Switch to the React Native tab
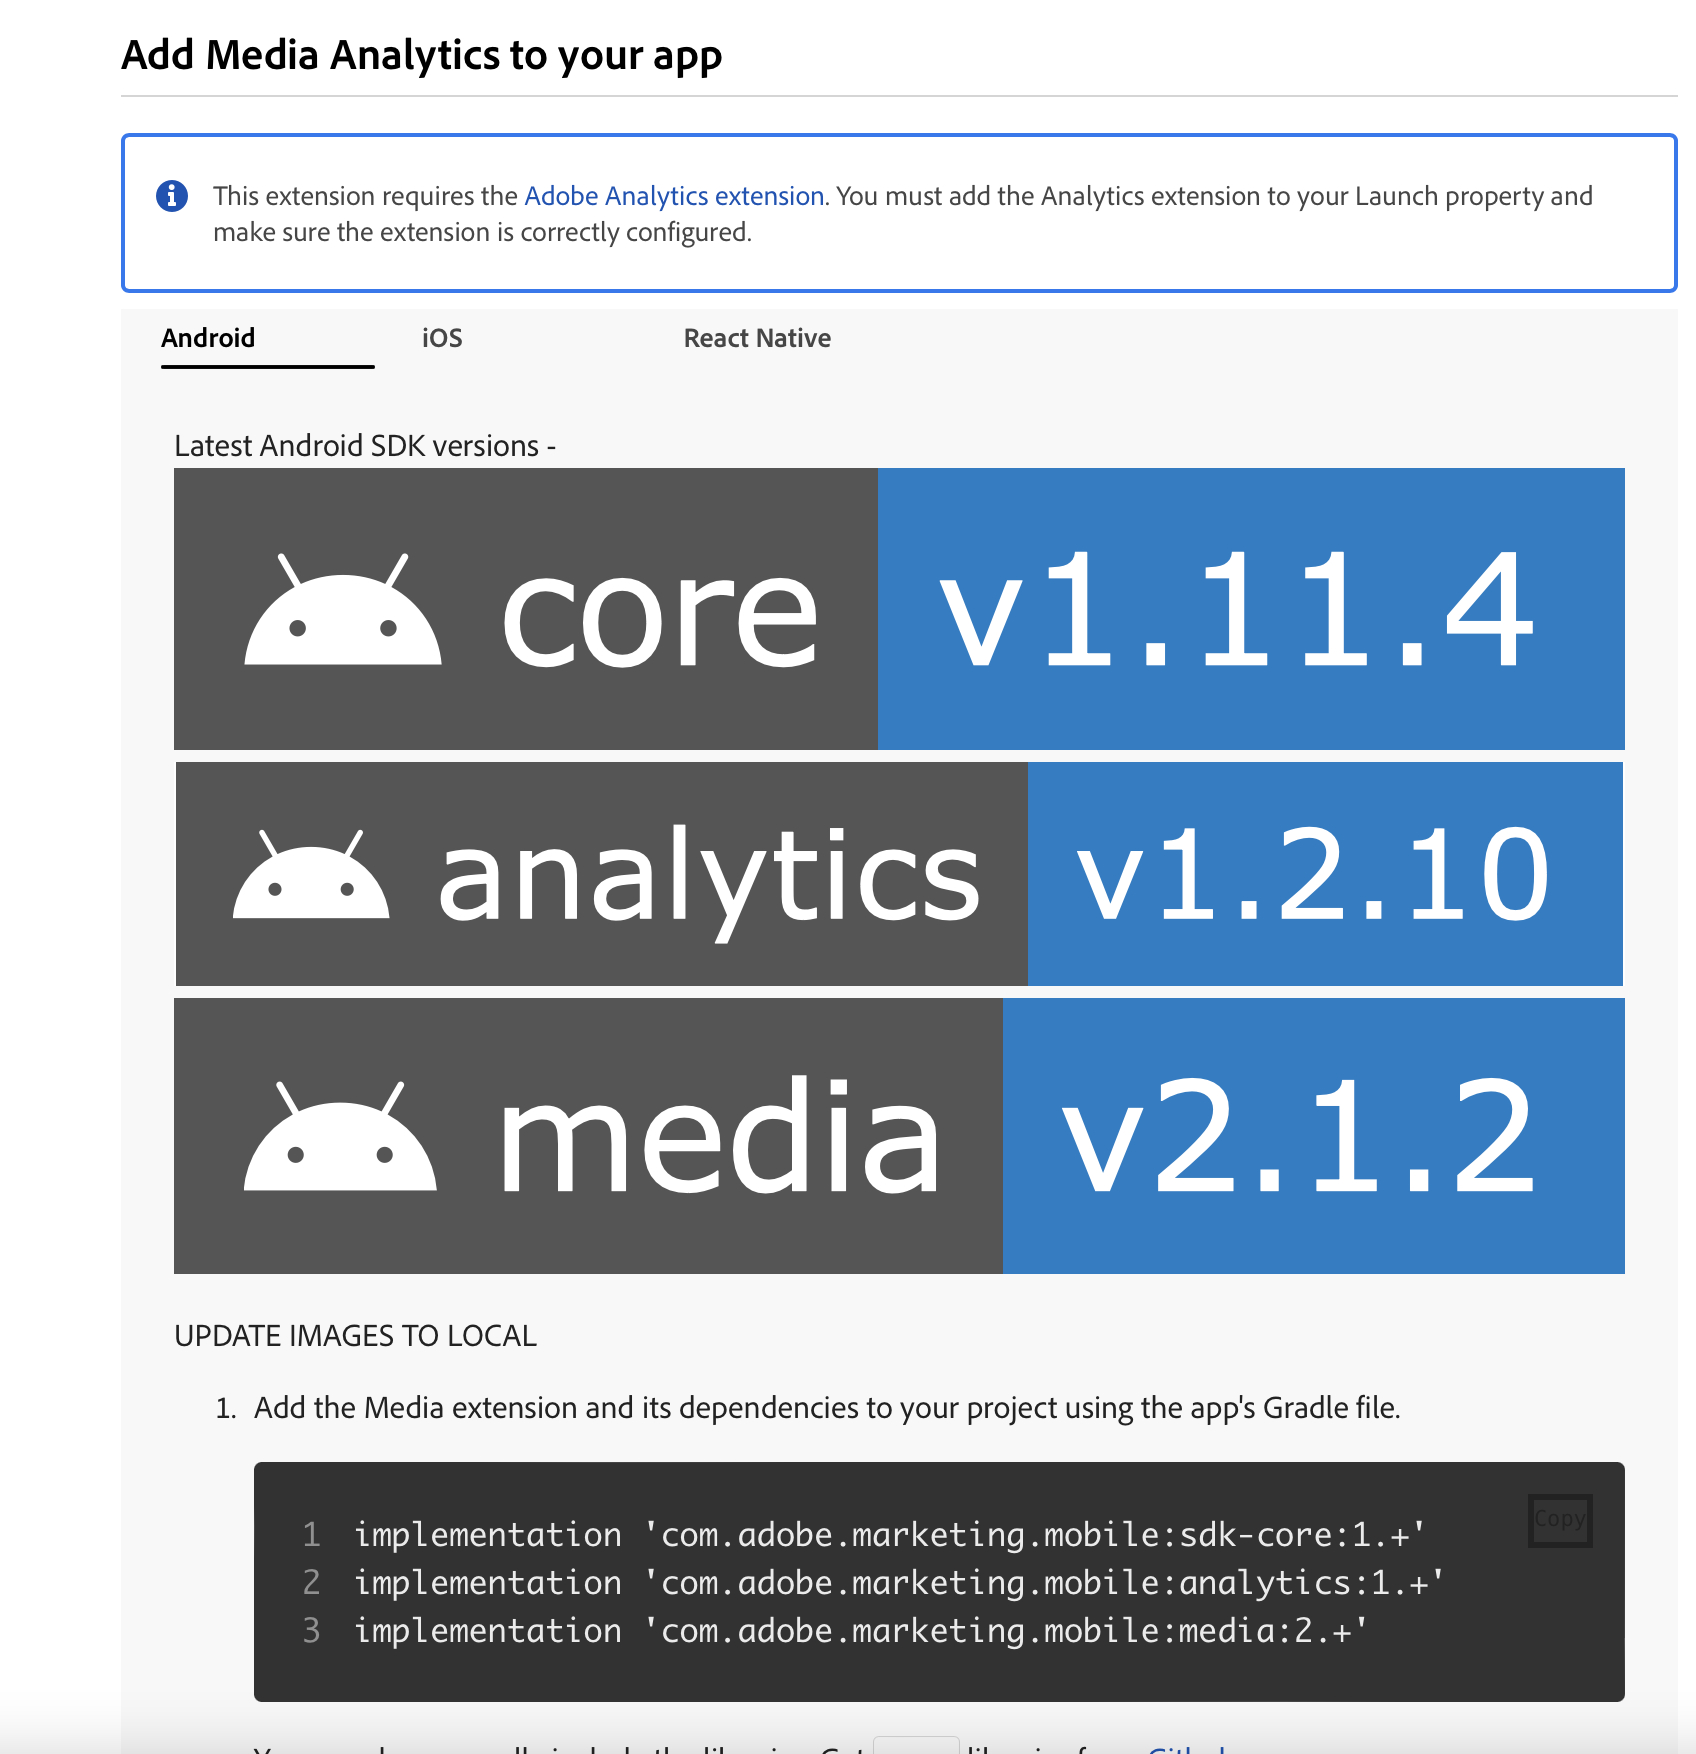The height and width of the screenshot is (1754, 1696). pyautogui.click(x=757, y=338)
